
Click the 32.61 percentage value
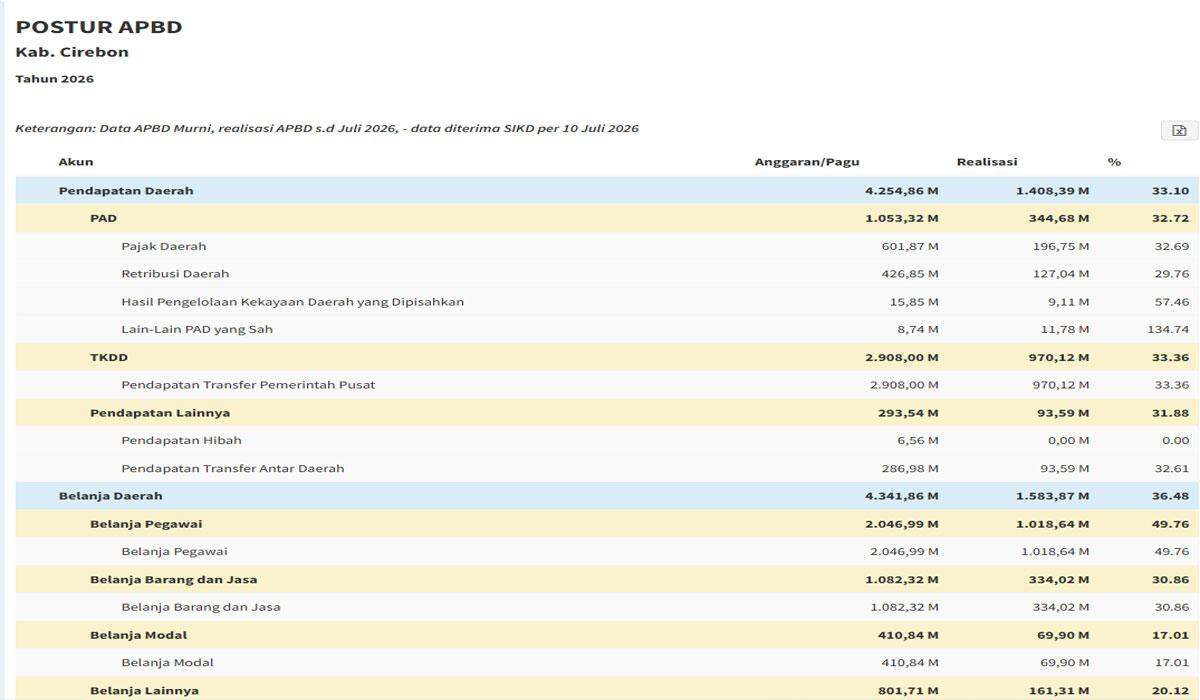[1172, 468]
